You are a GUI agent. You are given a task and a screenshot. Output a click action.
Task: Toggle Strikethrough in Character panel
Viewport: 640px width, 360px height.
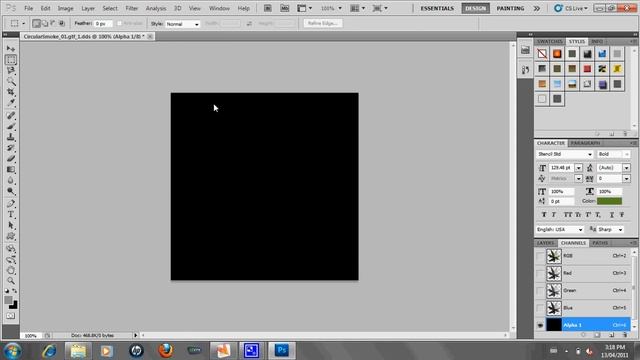pos(622,215)
